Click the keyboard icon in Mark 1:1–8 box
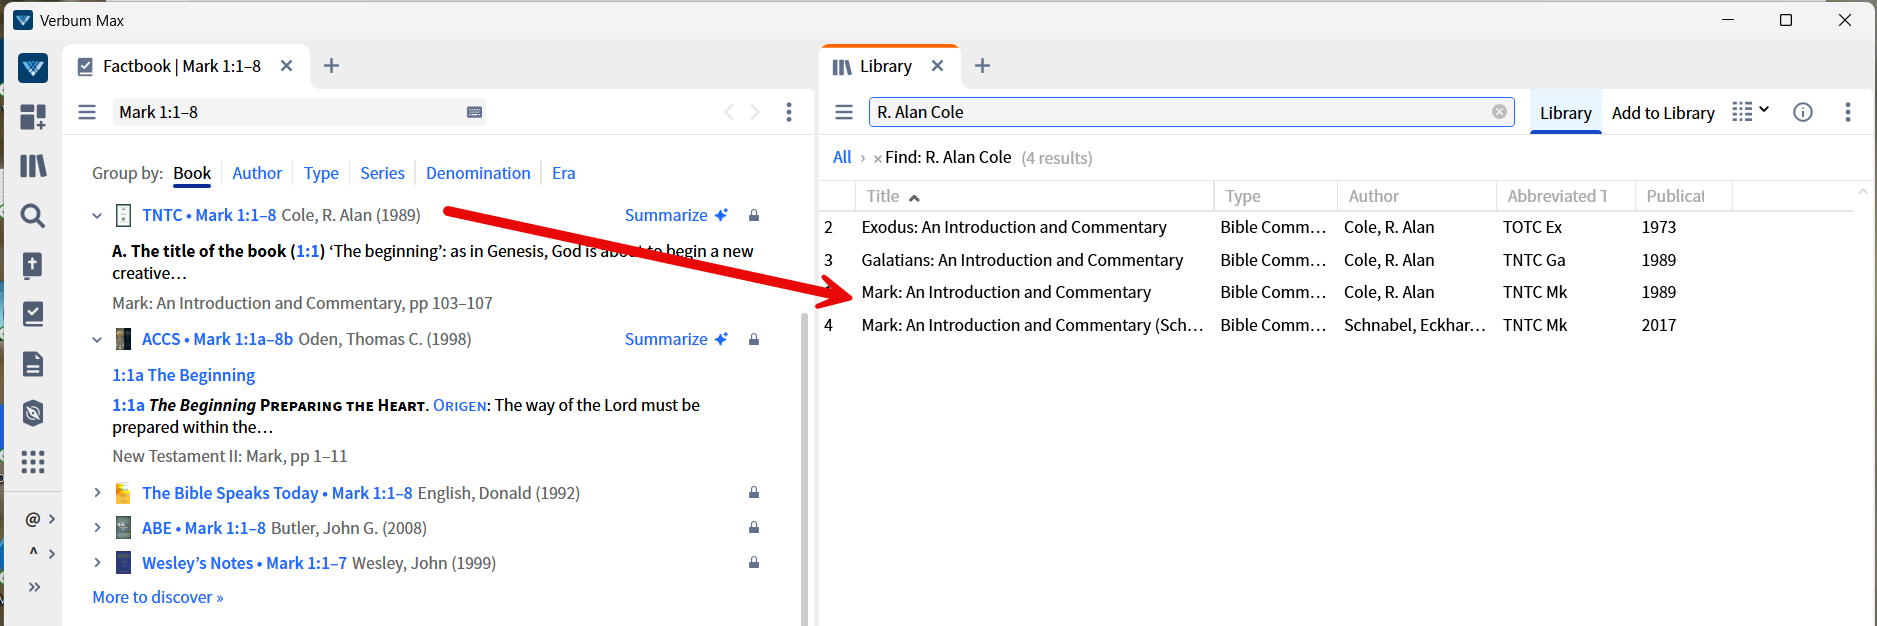This screenshot has height=626, width=1877. coord(475,112)
